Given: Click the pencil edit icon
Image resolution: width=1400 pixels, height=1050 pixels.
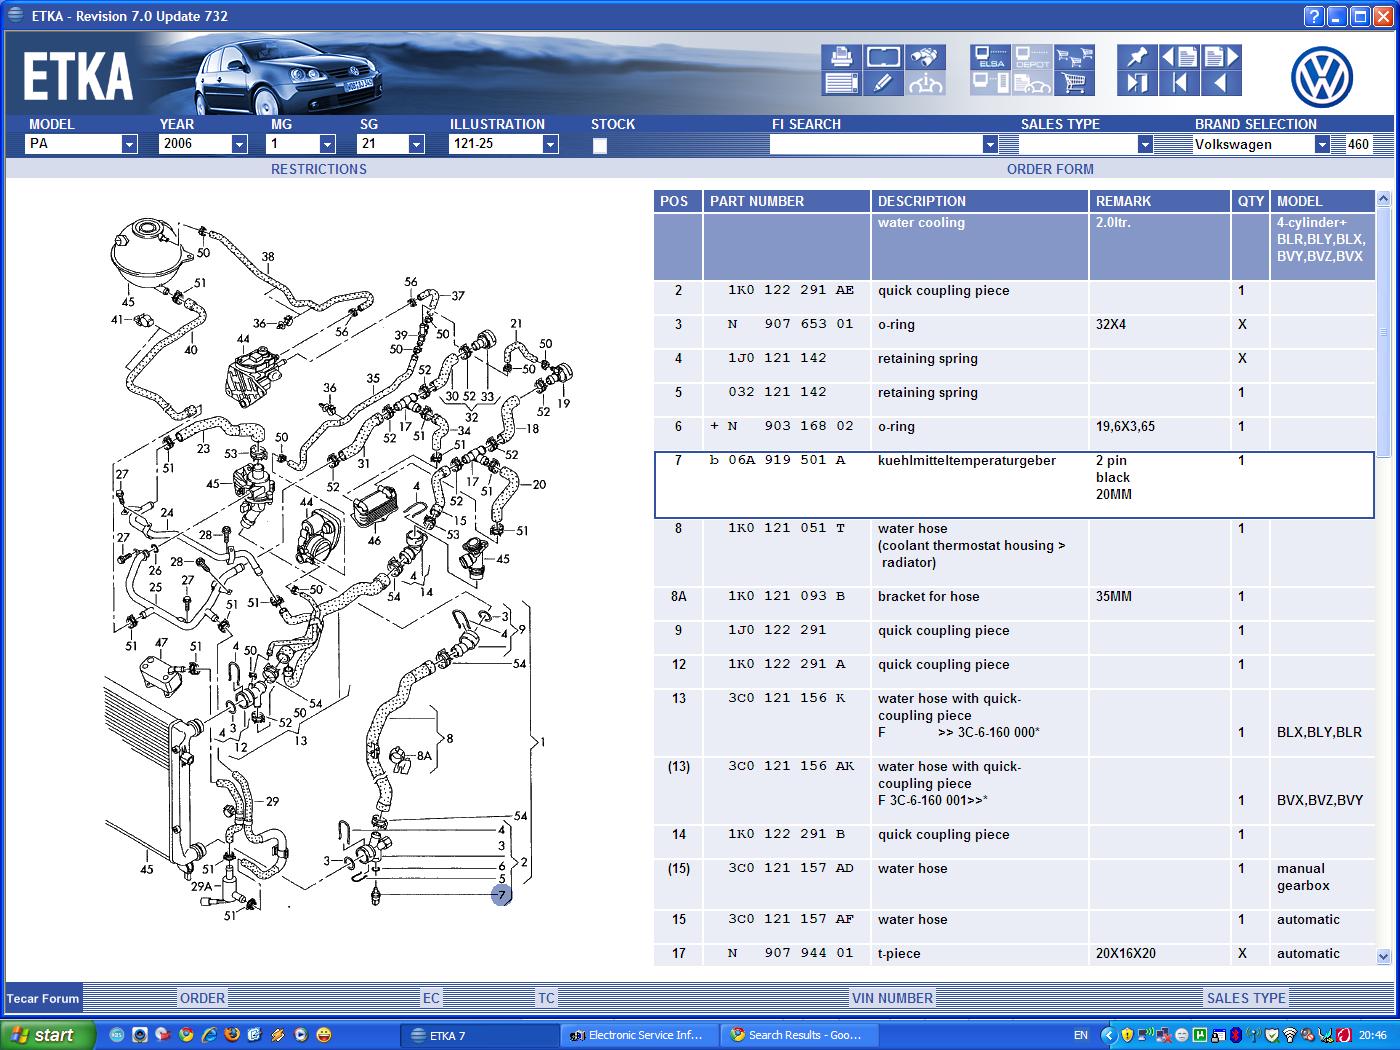Looking at the screenshot, I should click(883, 84).
